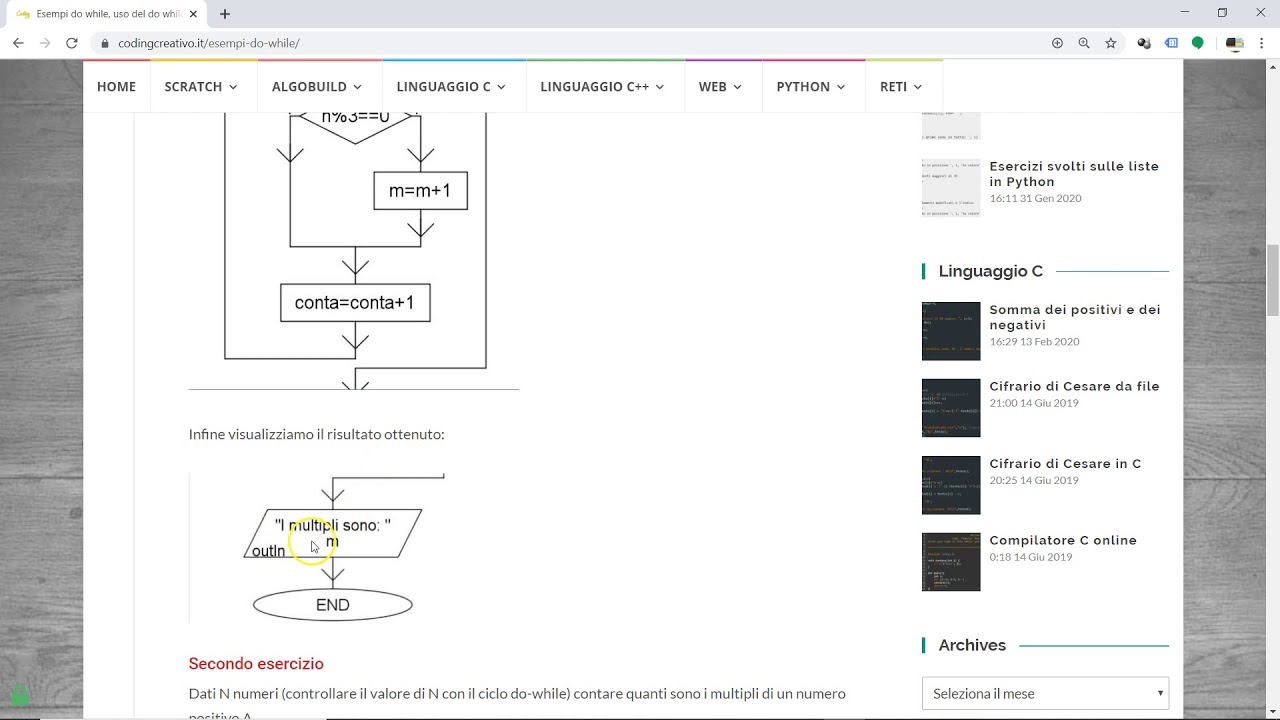Image resolution: width=1280 pixels, height=720 pixels.
Task: Expand the WEB dropdown menu
Action: pos(721,87)
